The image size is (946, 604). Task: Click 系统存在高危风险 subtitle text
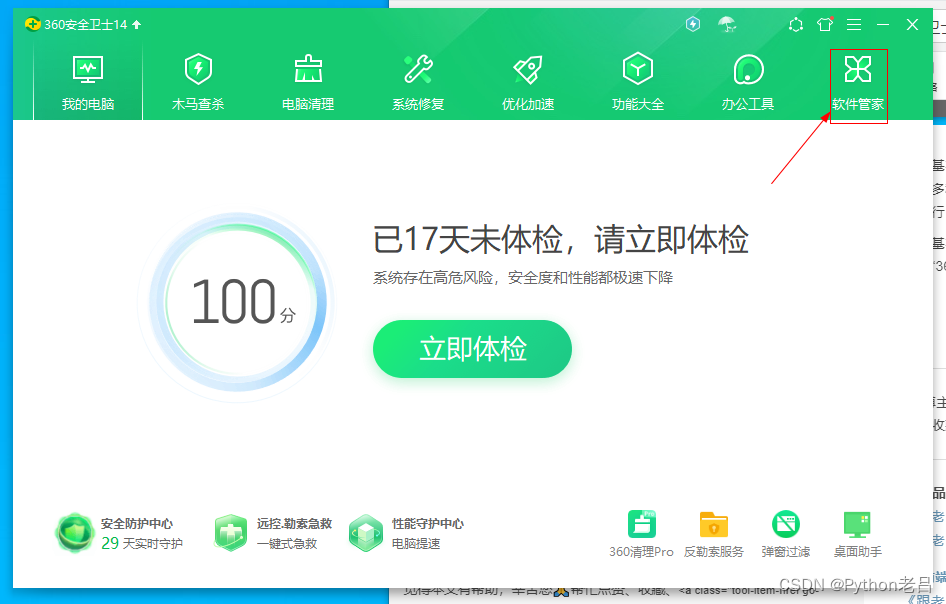click(x=523, y=278)
